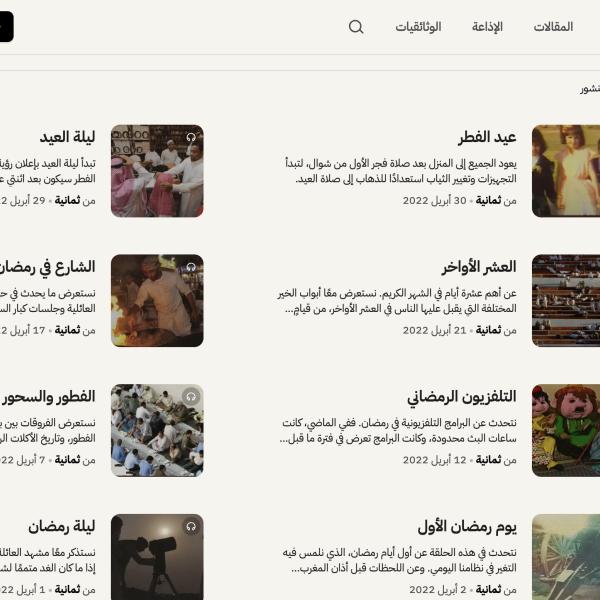Click the black button in header corner
The height and width of the screenshot is (600, 600).
[x=7, y=27]
